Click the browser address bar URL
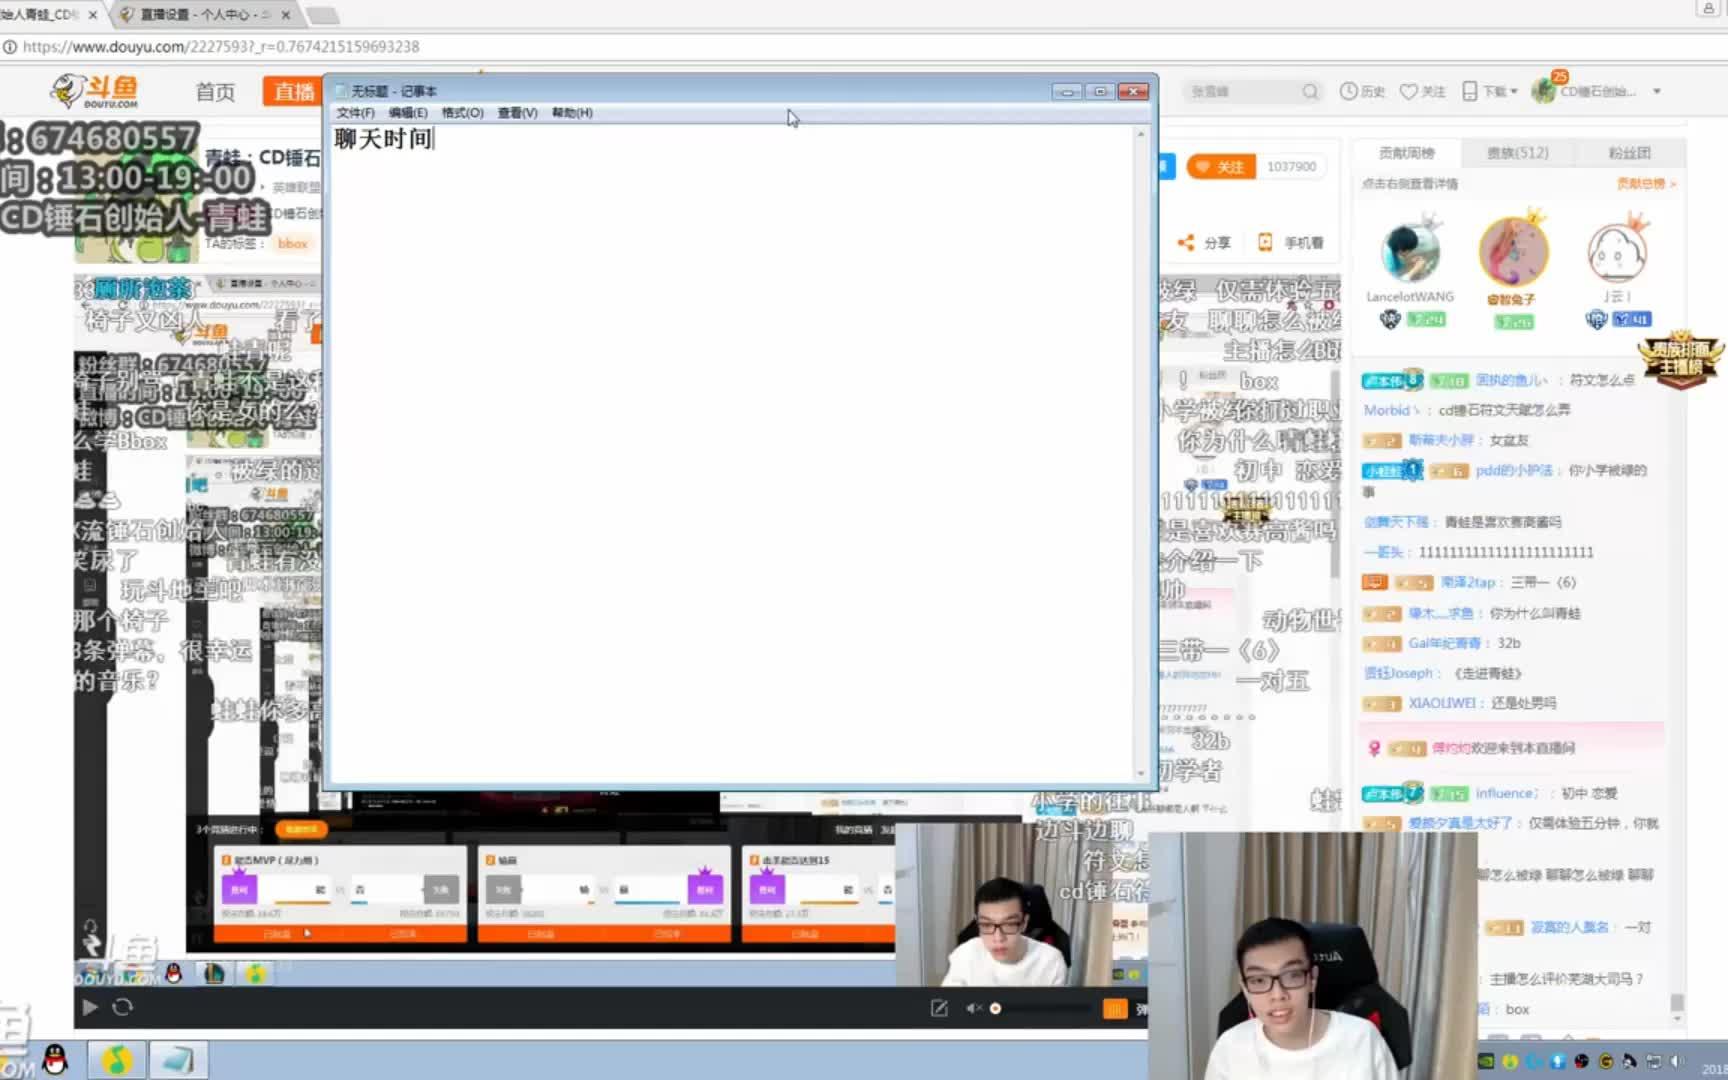The height and width of the screenshot is (1080, 1728). click(220, 46)
